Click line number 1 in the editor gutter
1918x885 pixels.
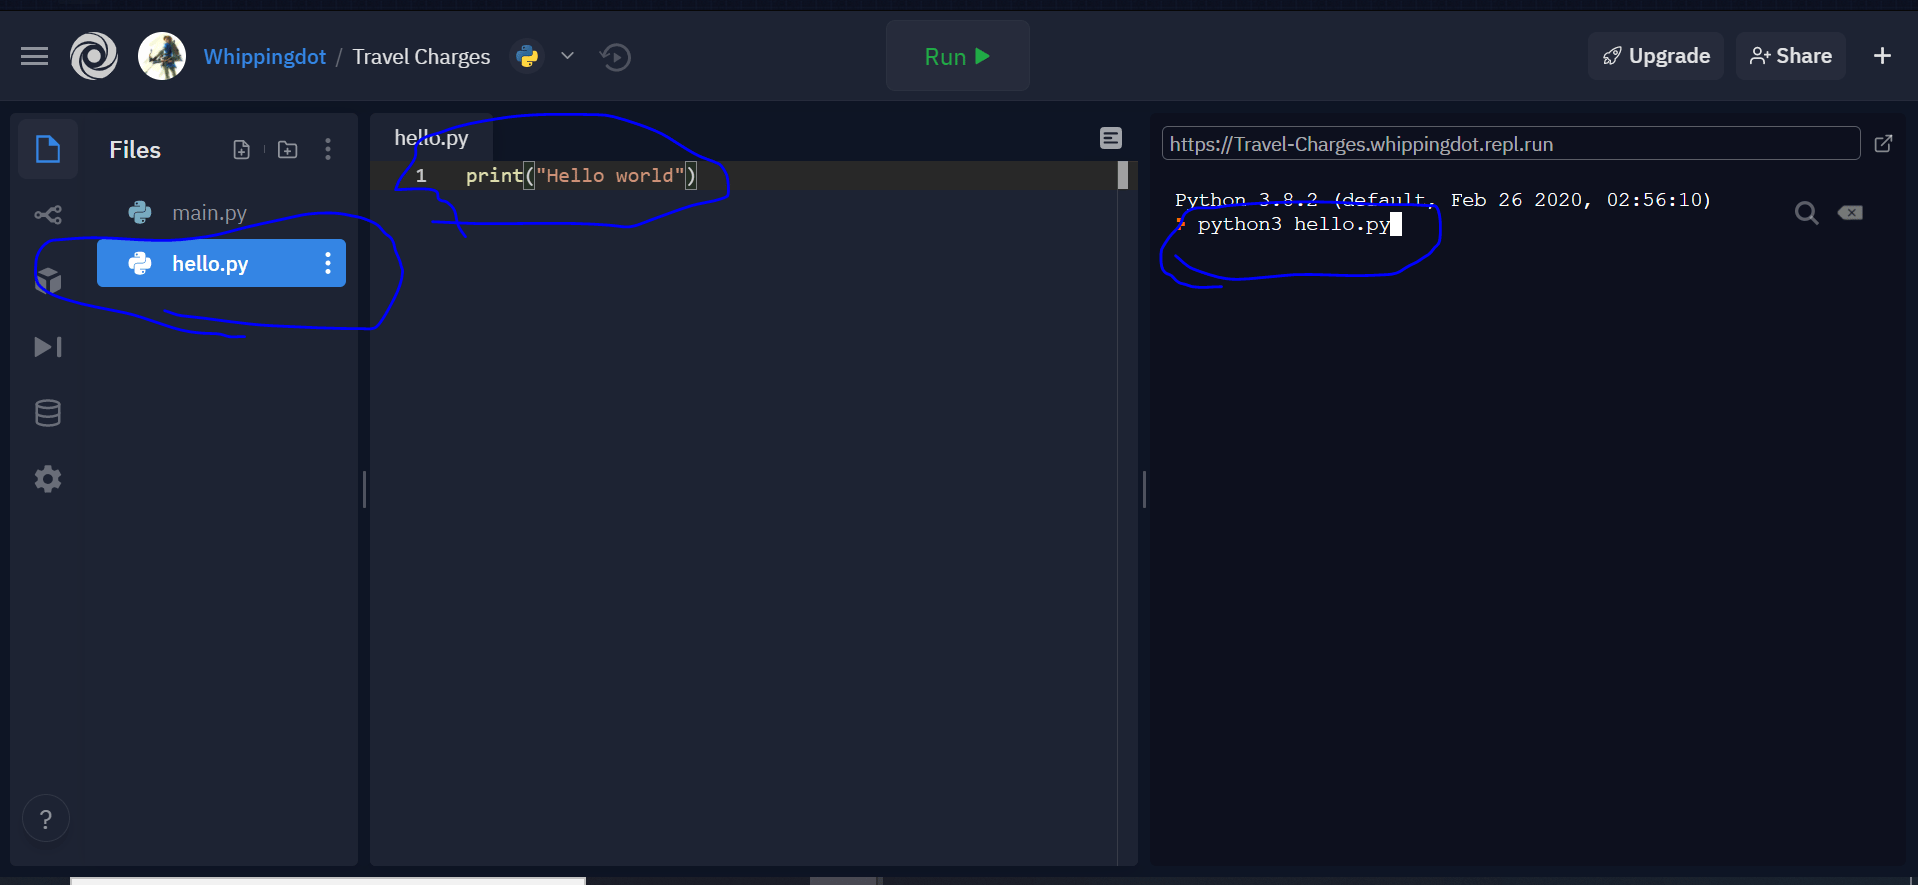tap(421, 176)
